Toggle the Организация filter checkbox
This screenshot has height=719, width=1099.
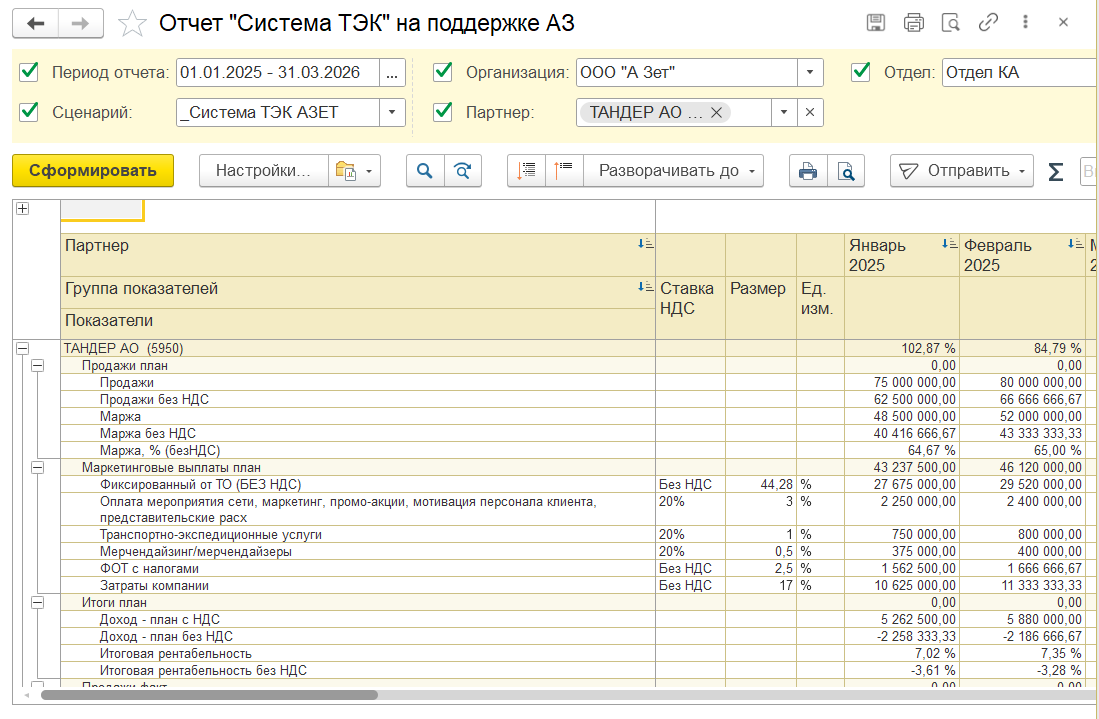[x=443, y=72]
